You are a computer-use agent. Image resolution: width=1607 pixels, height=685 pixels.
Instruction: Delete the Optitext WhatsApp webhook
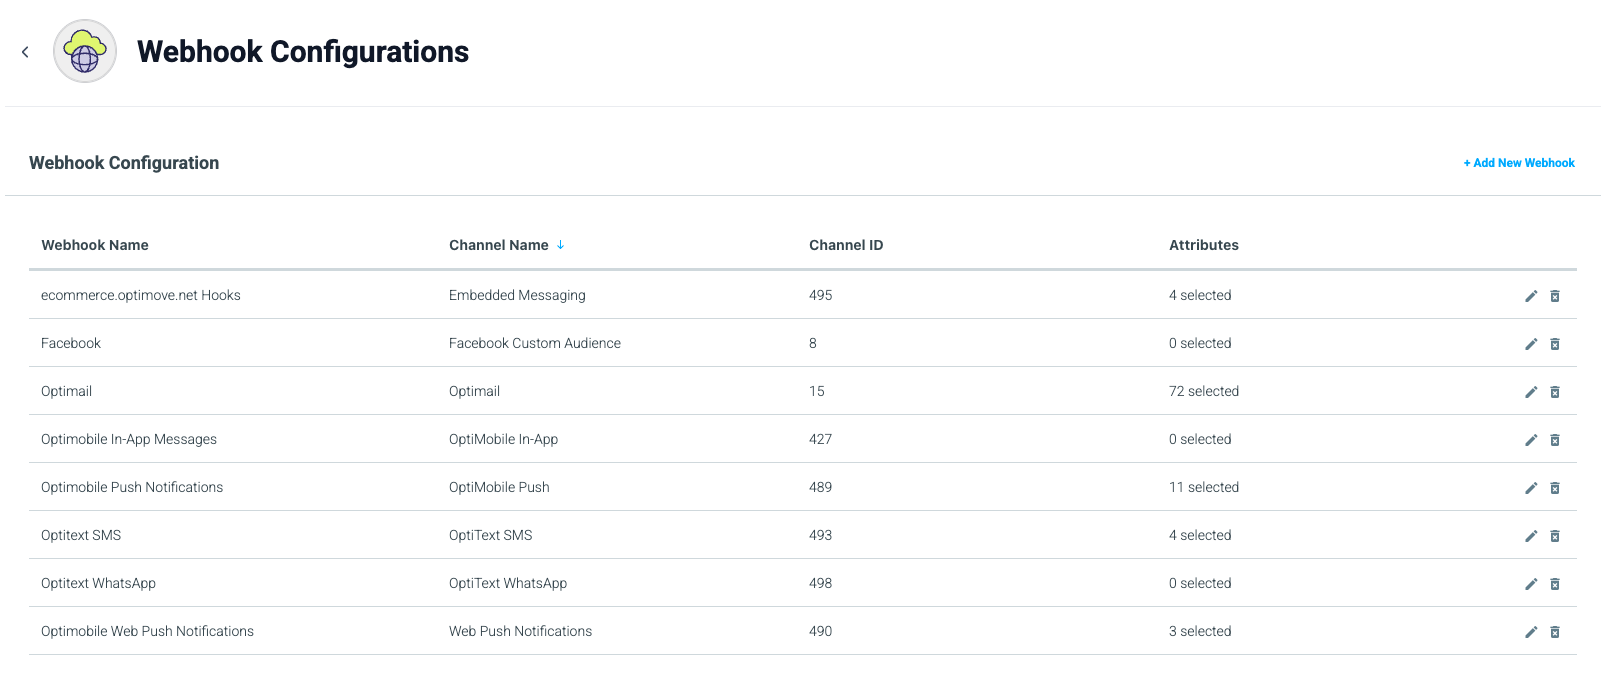click(x=1555, y=584)
